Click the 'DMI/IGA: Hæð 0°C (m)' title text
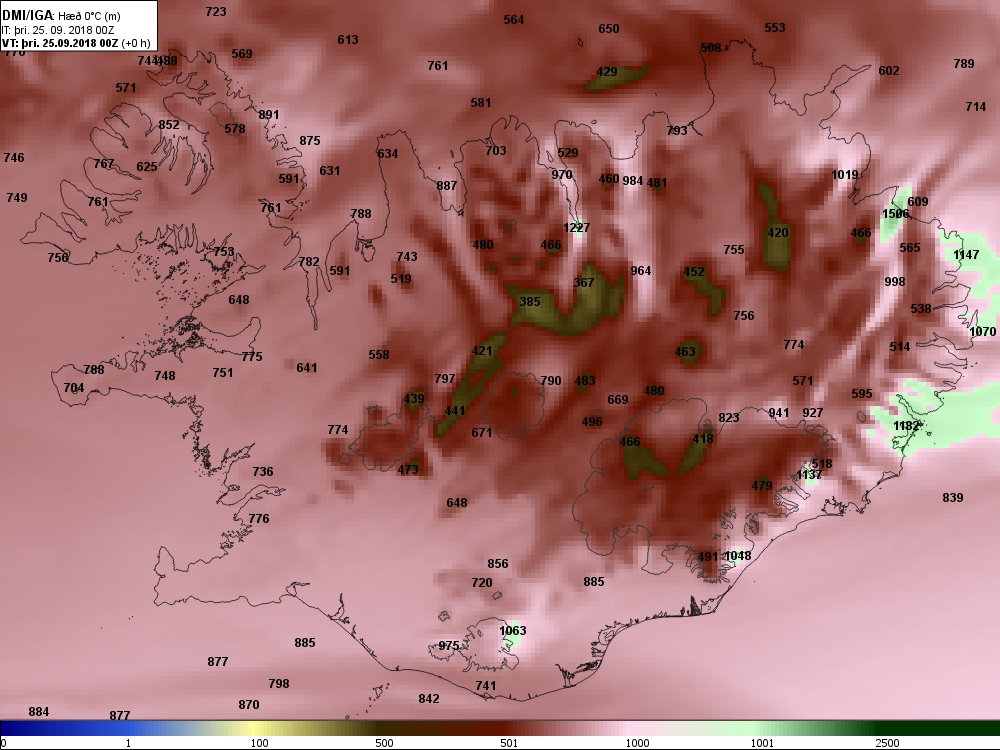 click(61, 15)
